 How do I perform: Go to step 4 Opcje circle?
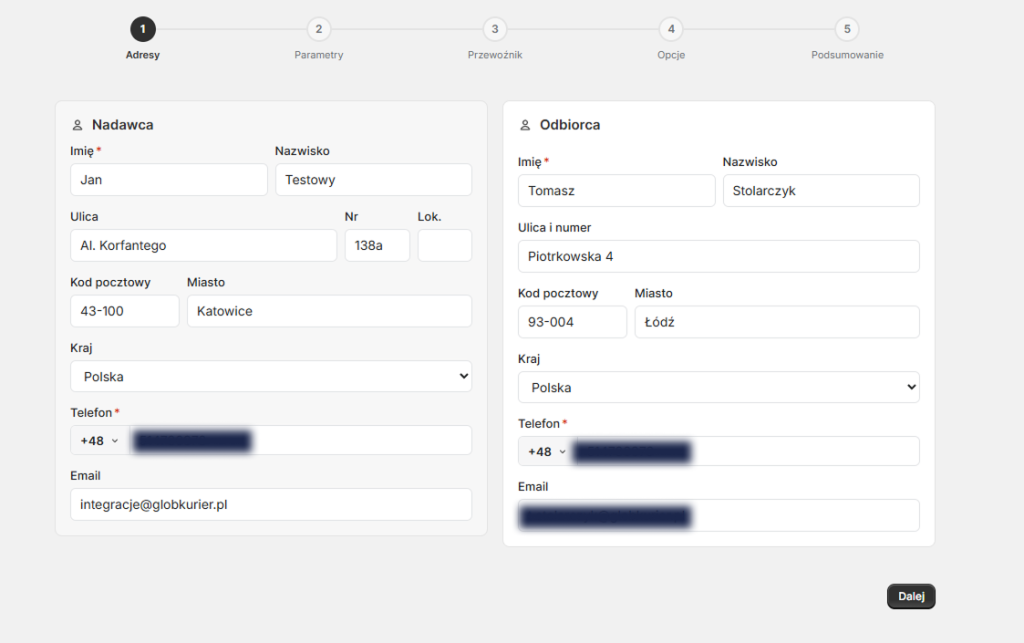671,29
